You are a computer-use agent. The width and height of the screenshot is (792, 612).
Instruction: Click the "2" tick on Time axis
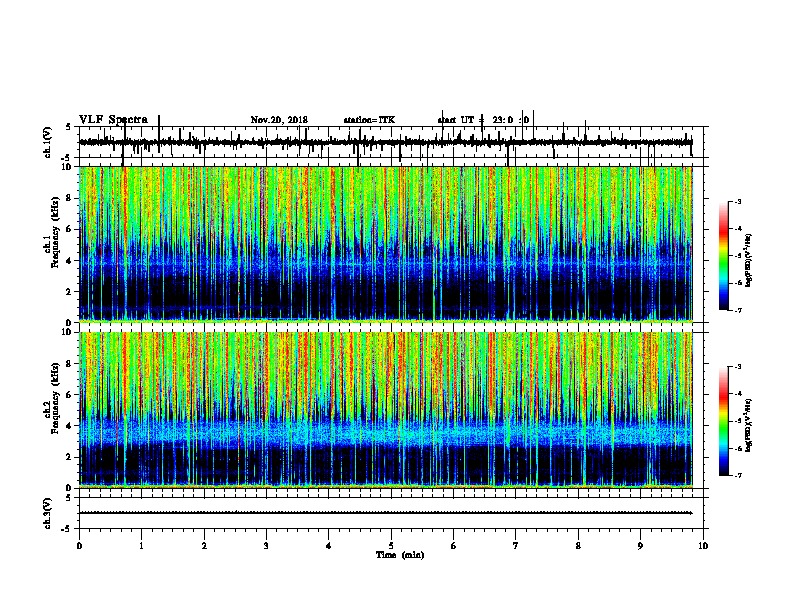point(204,546)
